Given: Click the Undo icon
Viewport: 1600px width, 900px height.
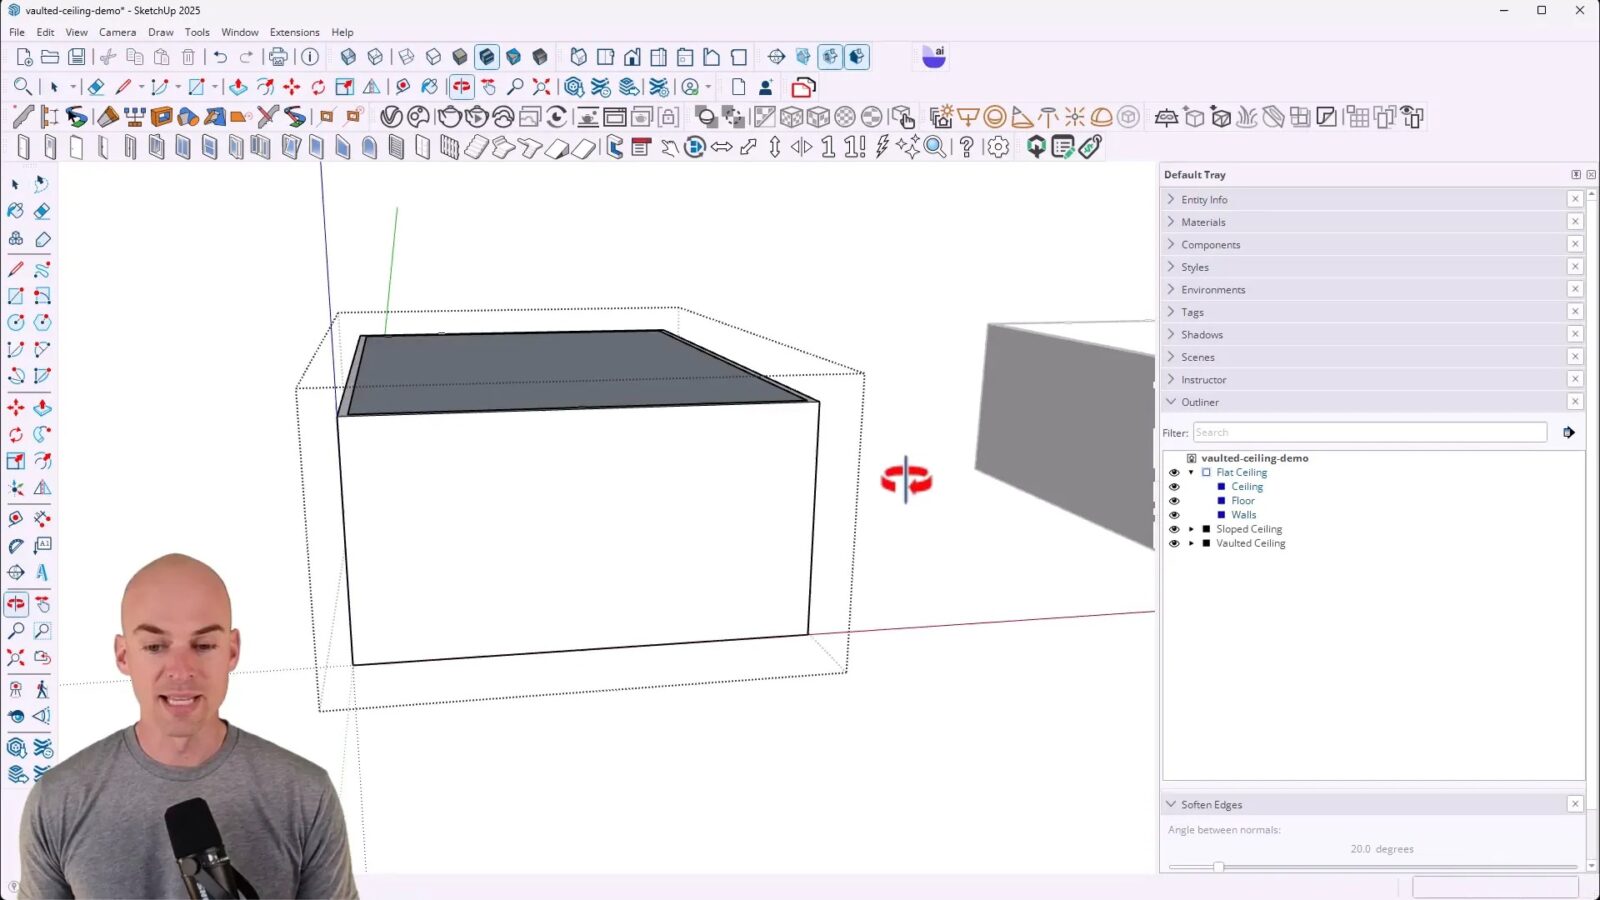Looking at the screenshot, I should [x=218, y=57].
